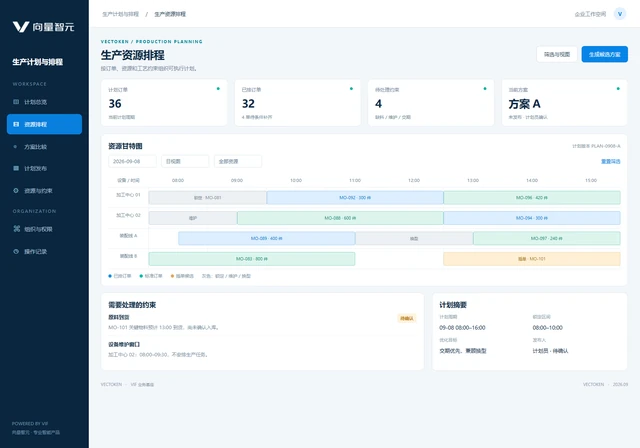
Task: Open the 全部资源 resource dropdown
Action: tap(238, 161)
